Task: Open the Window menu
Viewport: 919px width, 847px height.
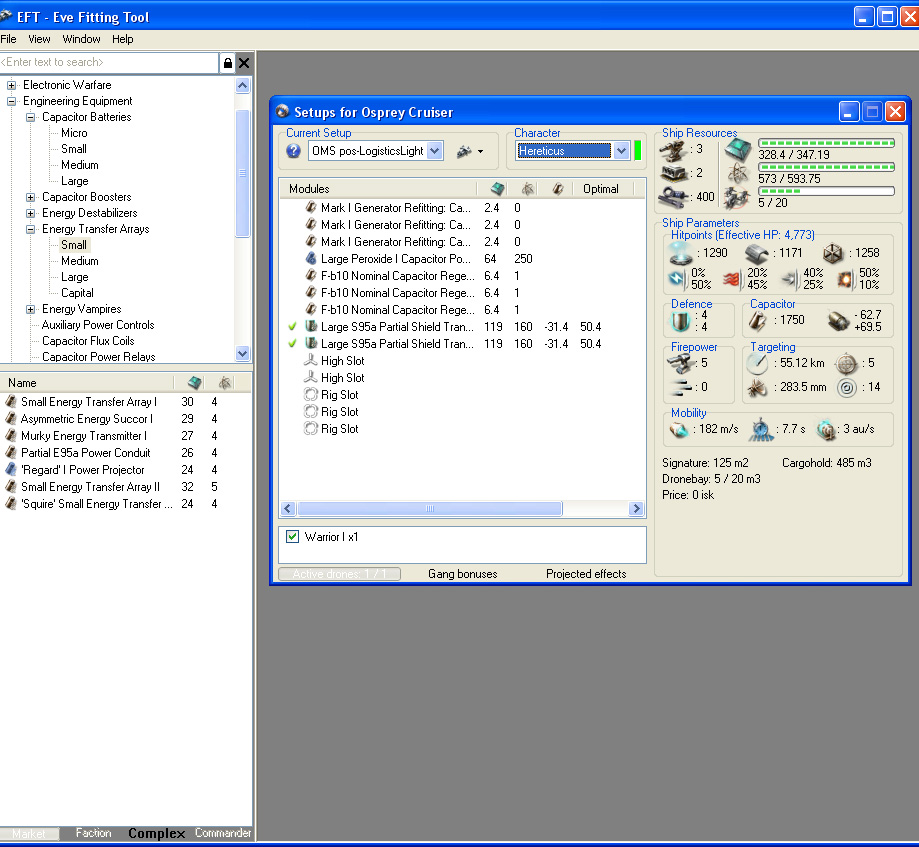Action: pos(81,39)
